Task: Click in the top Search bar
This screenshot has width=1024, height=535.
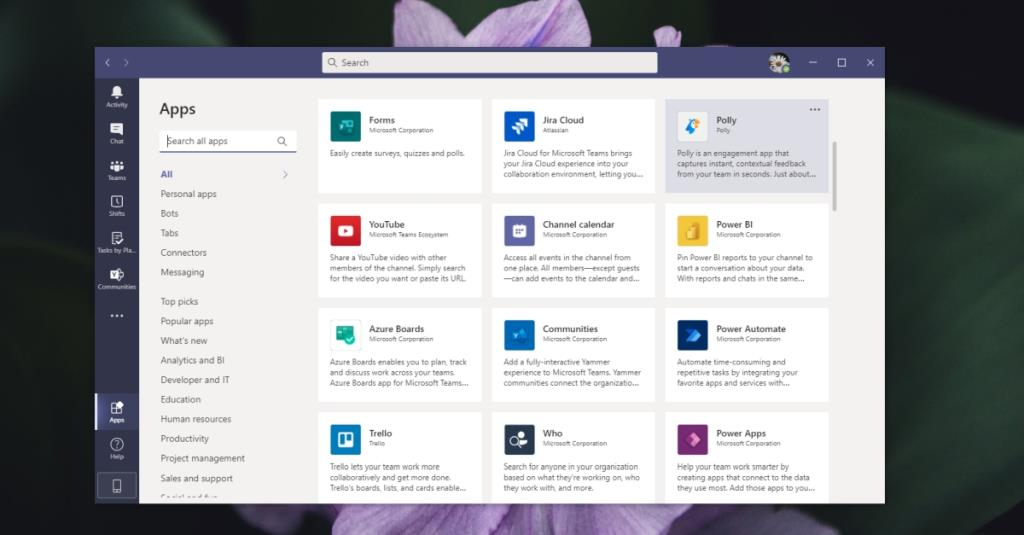Action: click(x=489, y=63)
